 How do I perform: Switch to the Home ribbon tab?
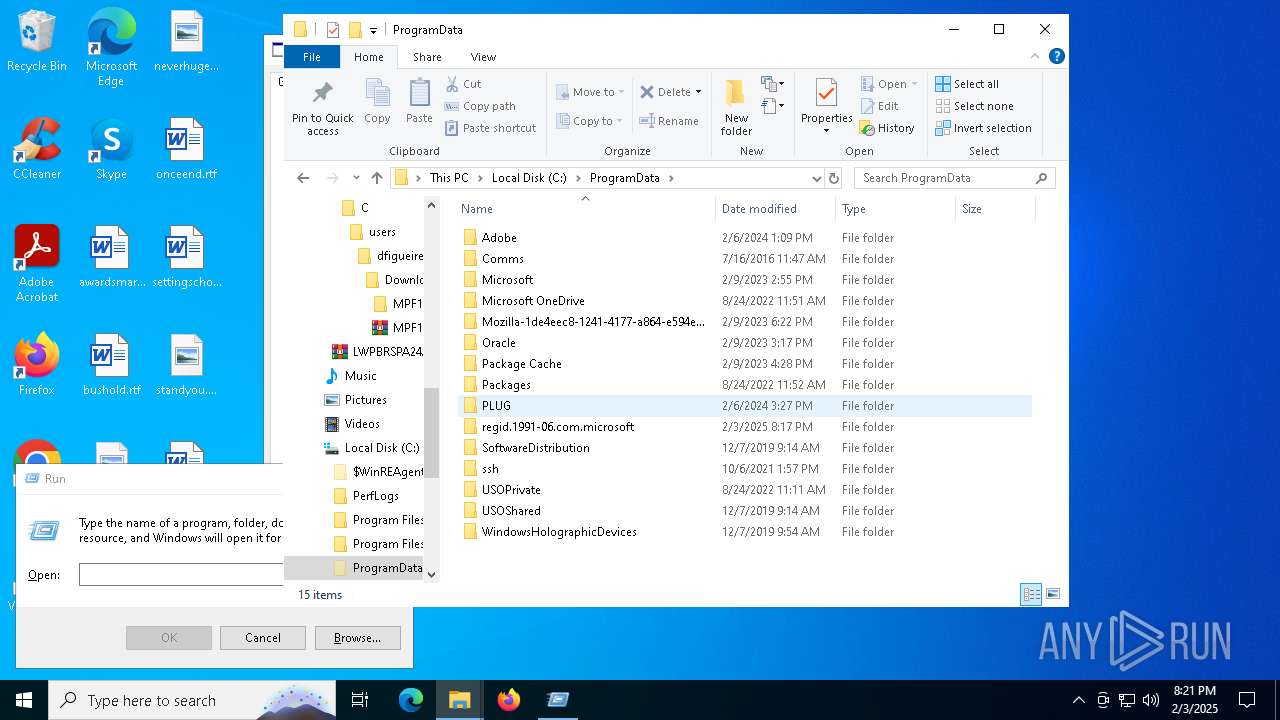click(x=369, y=57)
